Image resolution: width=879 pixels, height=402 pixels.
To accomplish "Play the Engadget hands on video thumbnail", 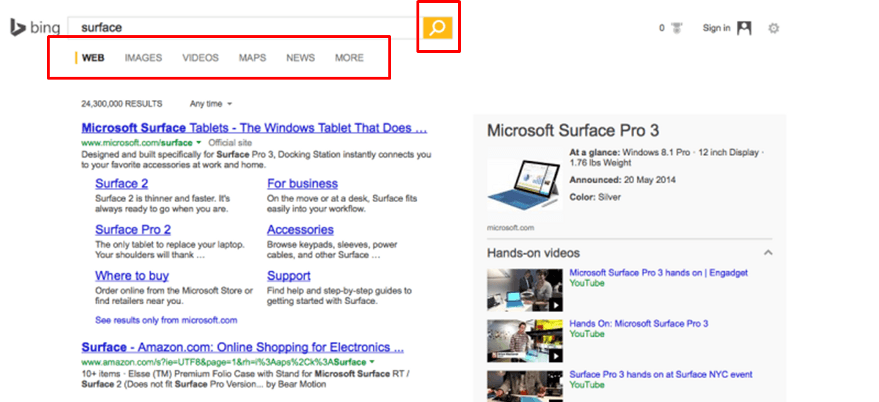I will [x=525, y=290].
